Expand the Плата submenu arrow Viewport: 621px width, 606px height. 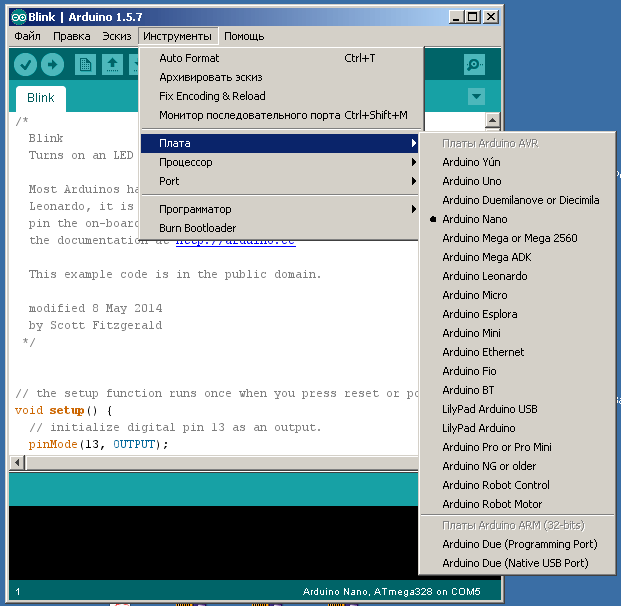[x=414, y=143]
